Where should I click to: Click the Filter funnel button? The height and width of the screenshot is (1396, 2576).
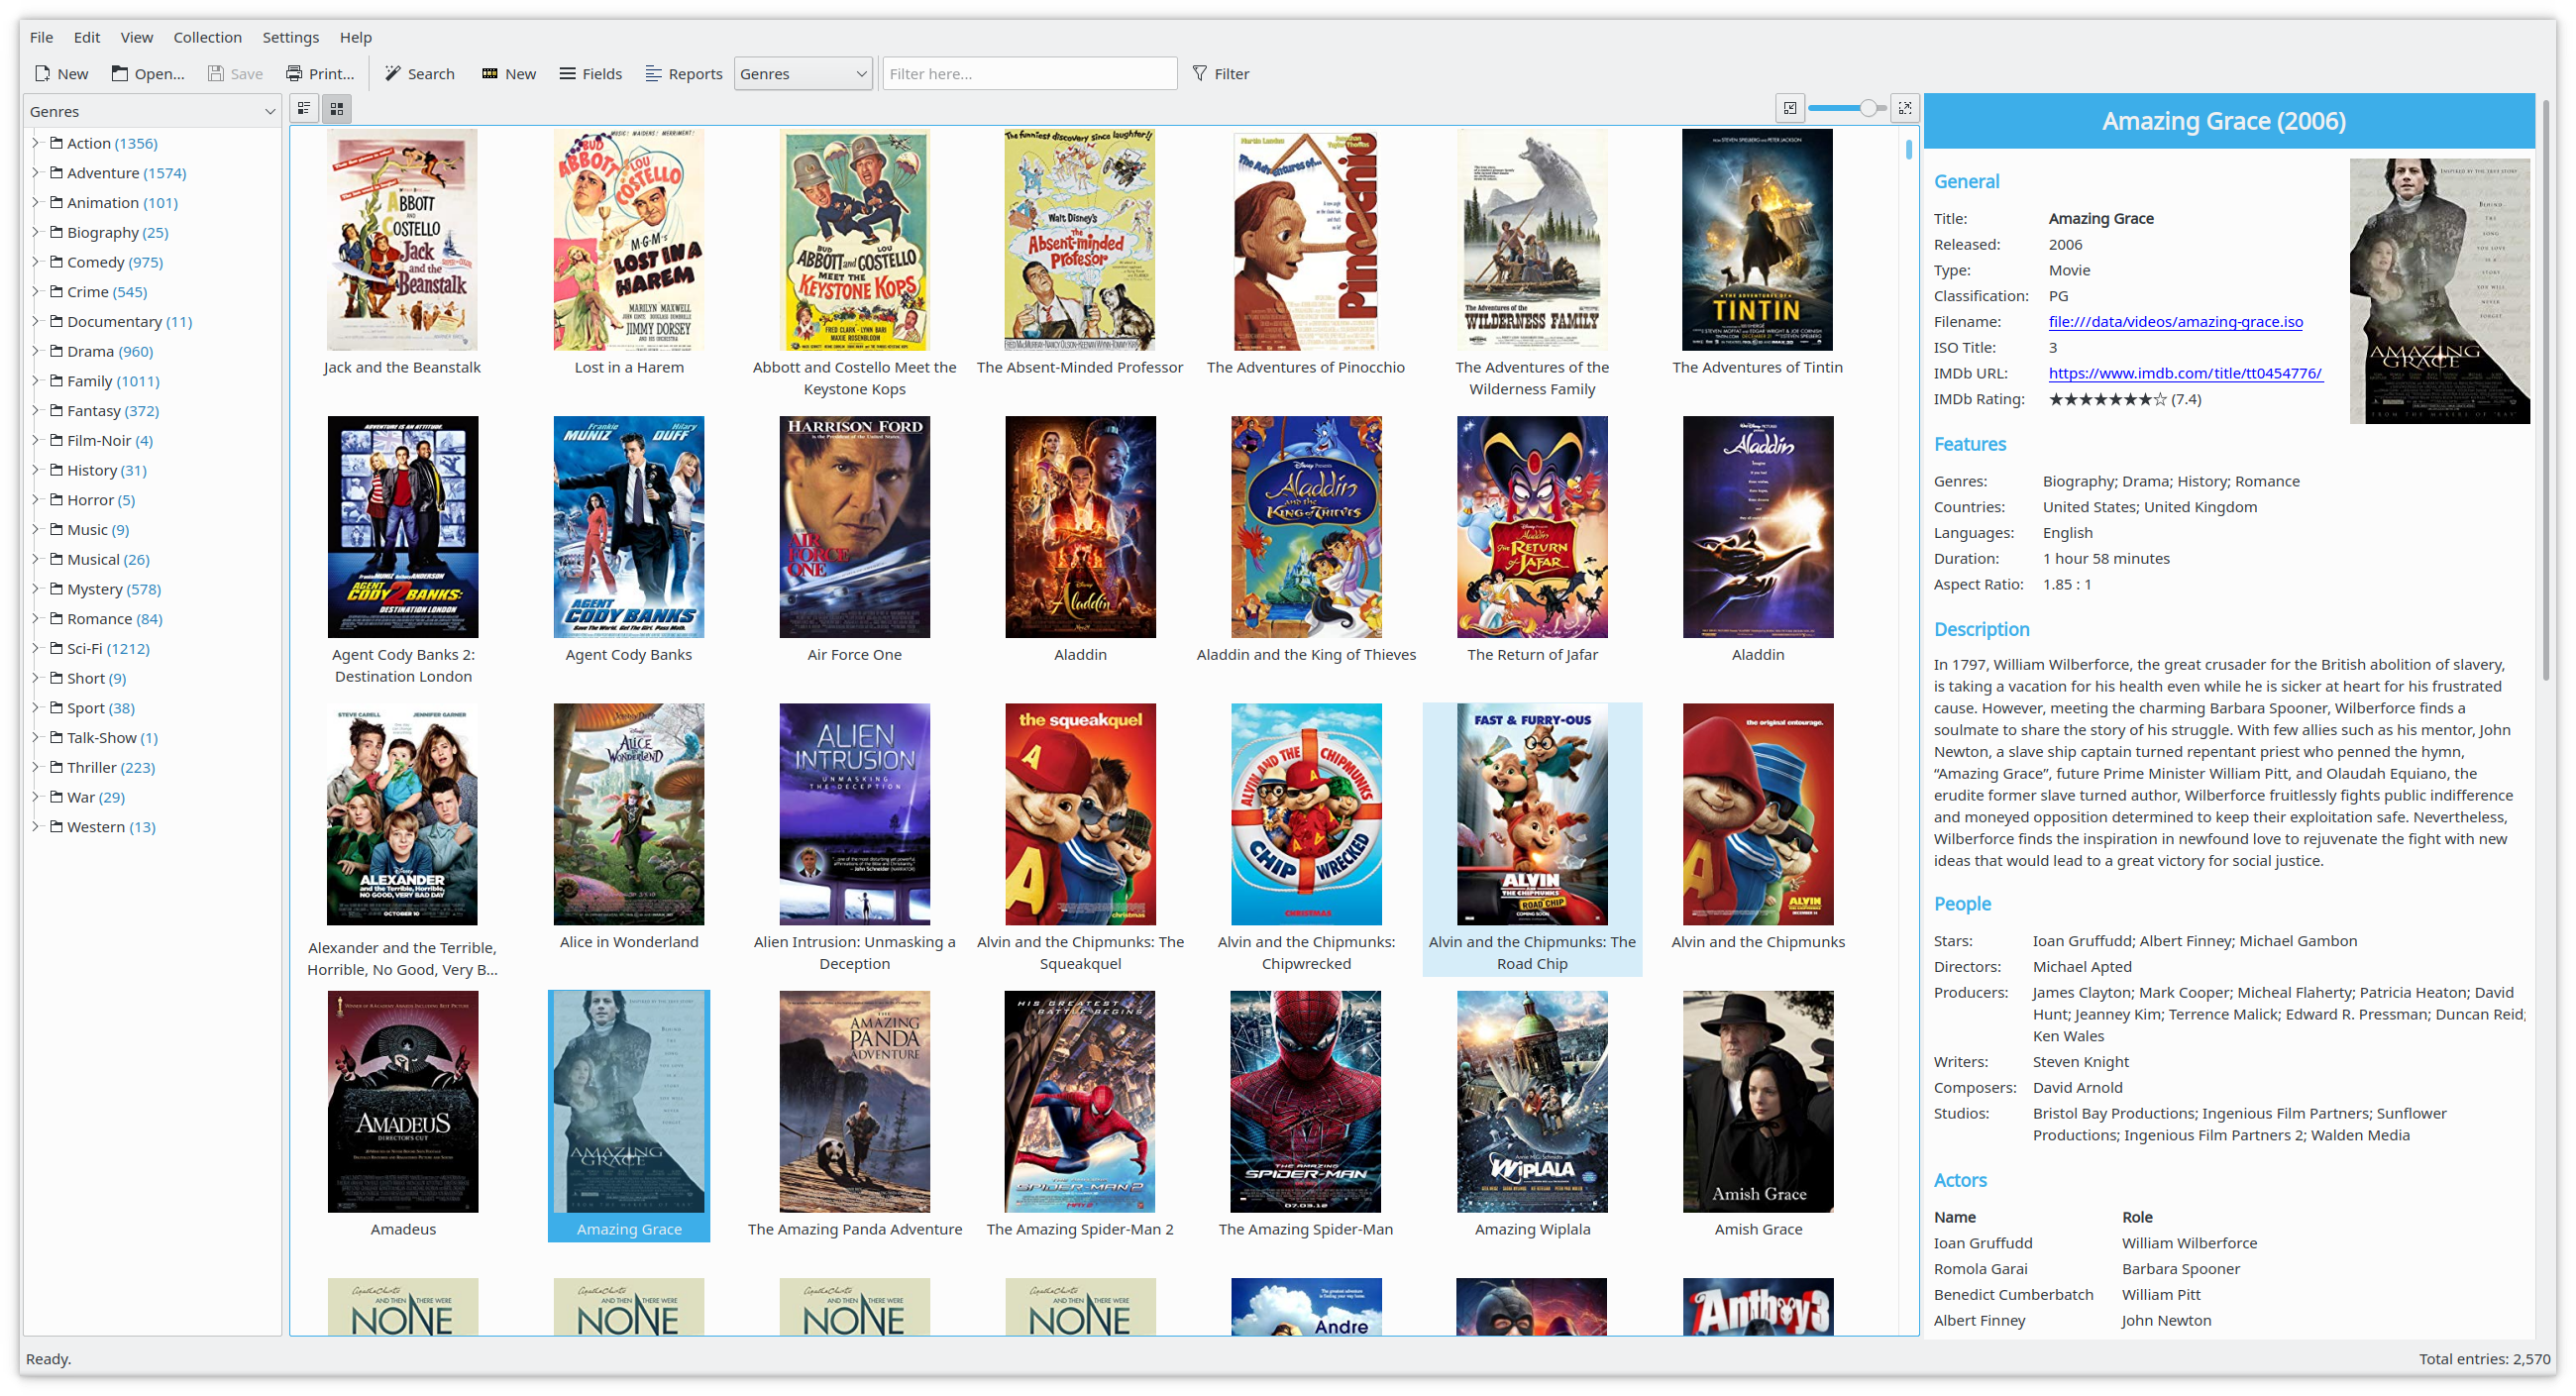[x=1221, y=74]
